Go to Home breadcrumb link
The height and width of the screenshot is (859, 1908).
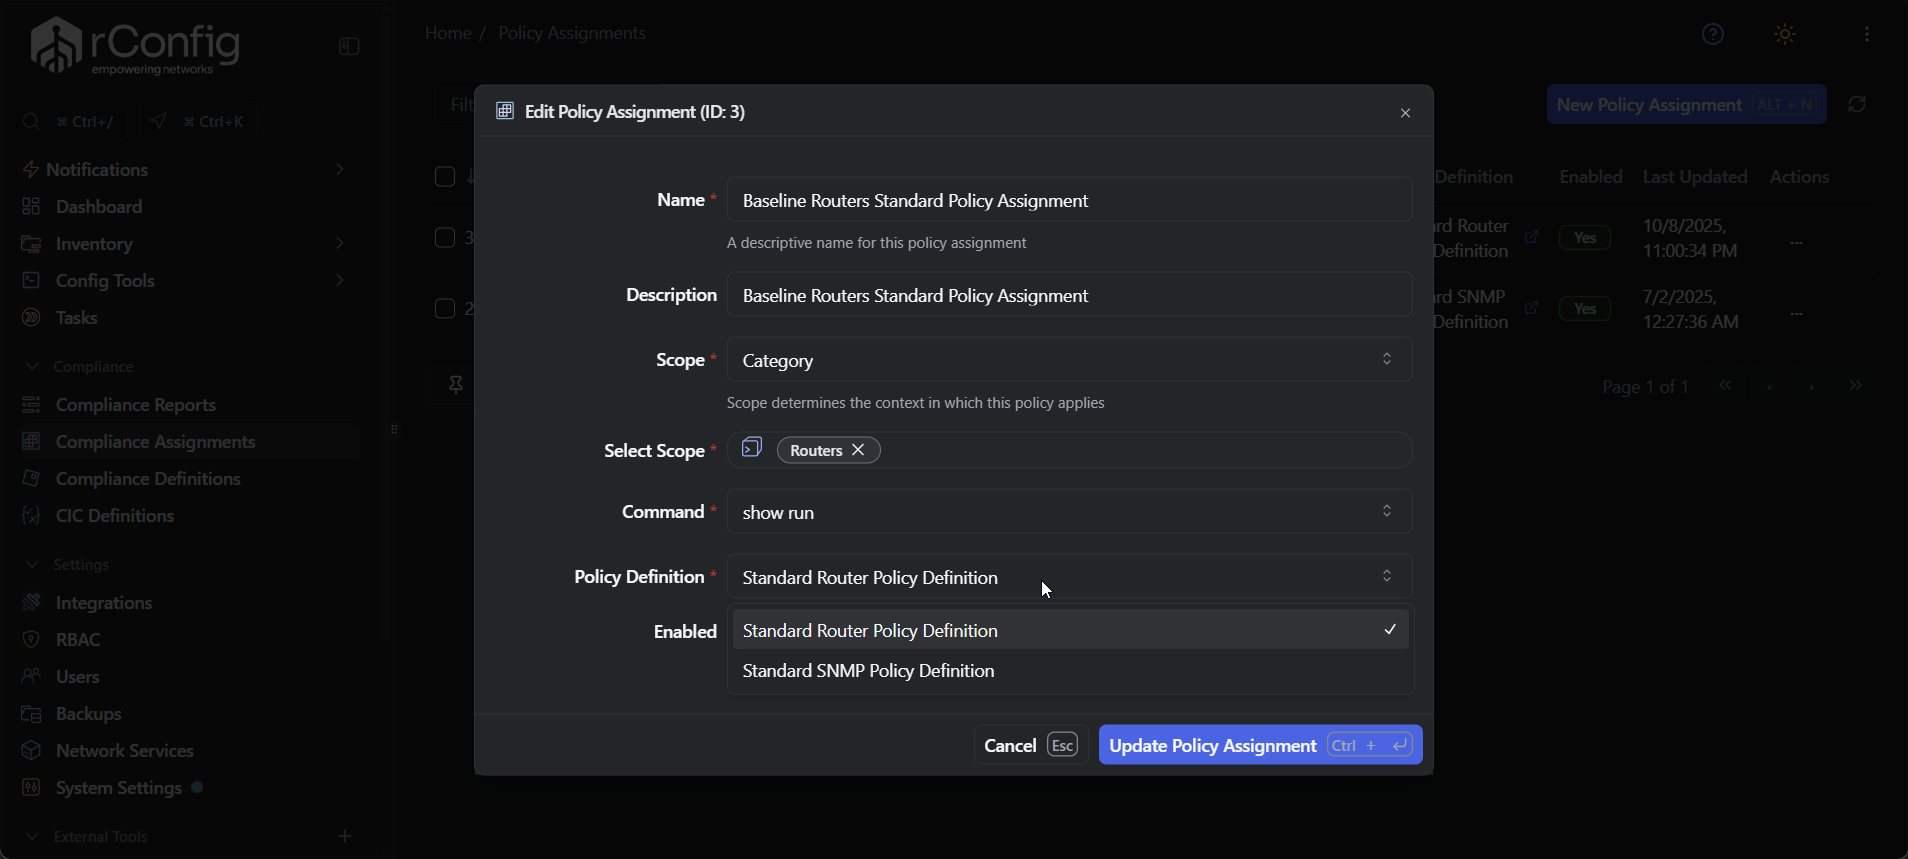point(447,33)
